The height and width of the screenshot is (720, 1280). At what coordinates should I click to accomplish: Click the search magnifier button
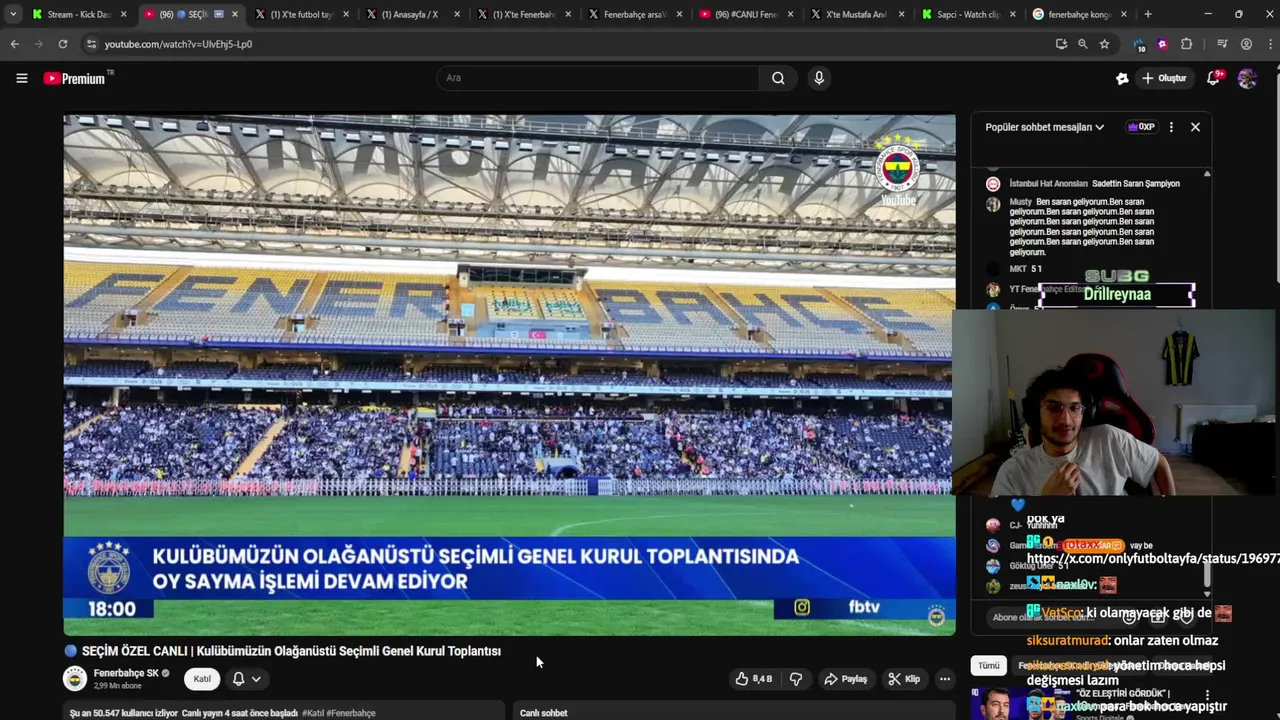pyautogui.click(x=778, y=78)
